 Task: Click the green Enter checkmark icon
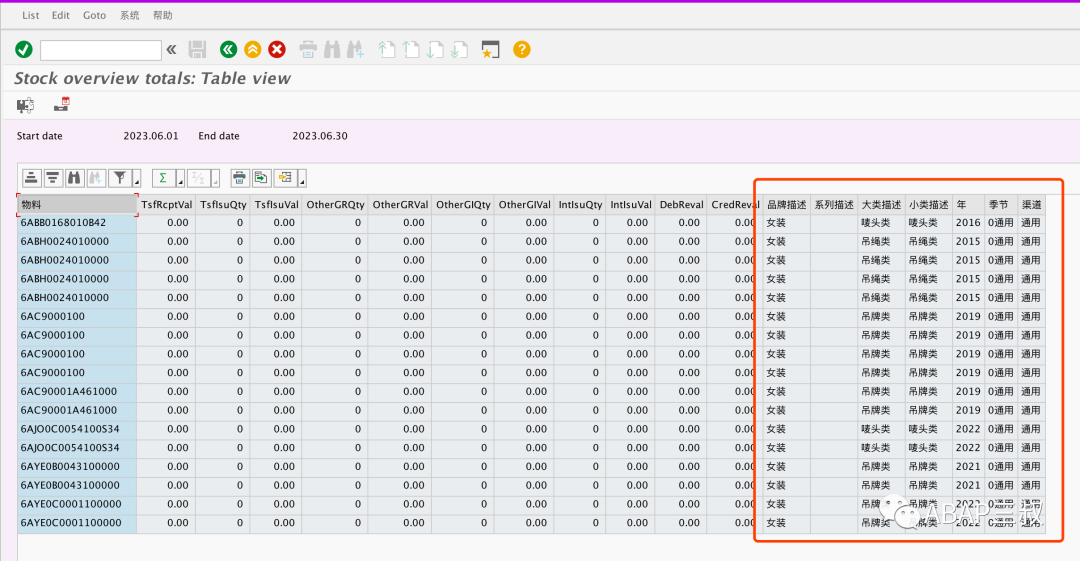(24, 50)
